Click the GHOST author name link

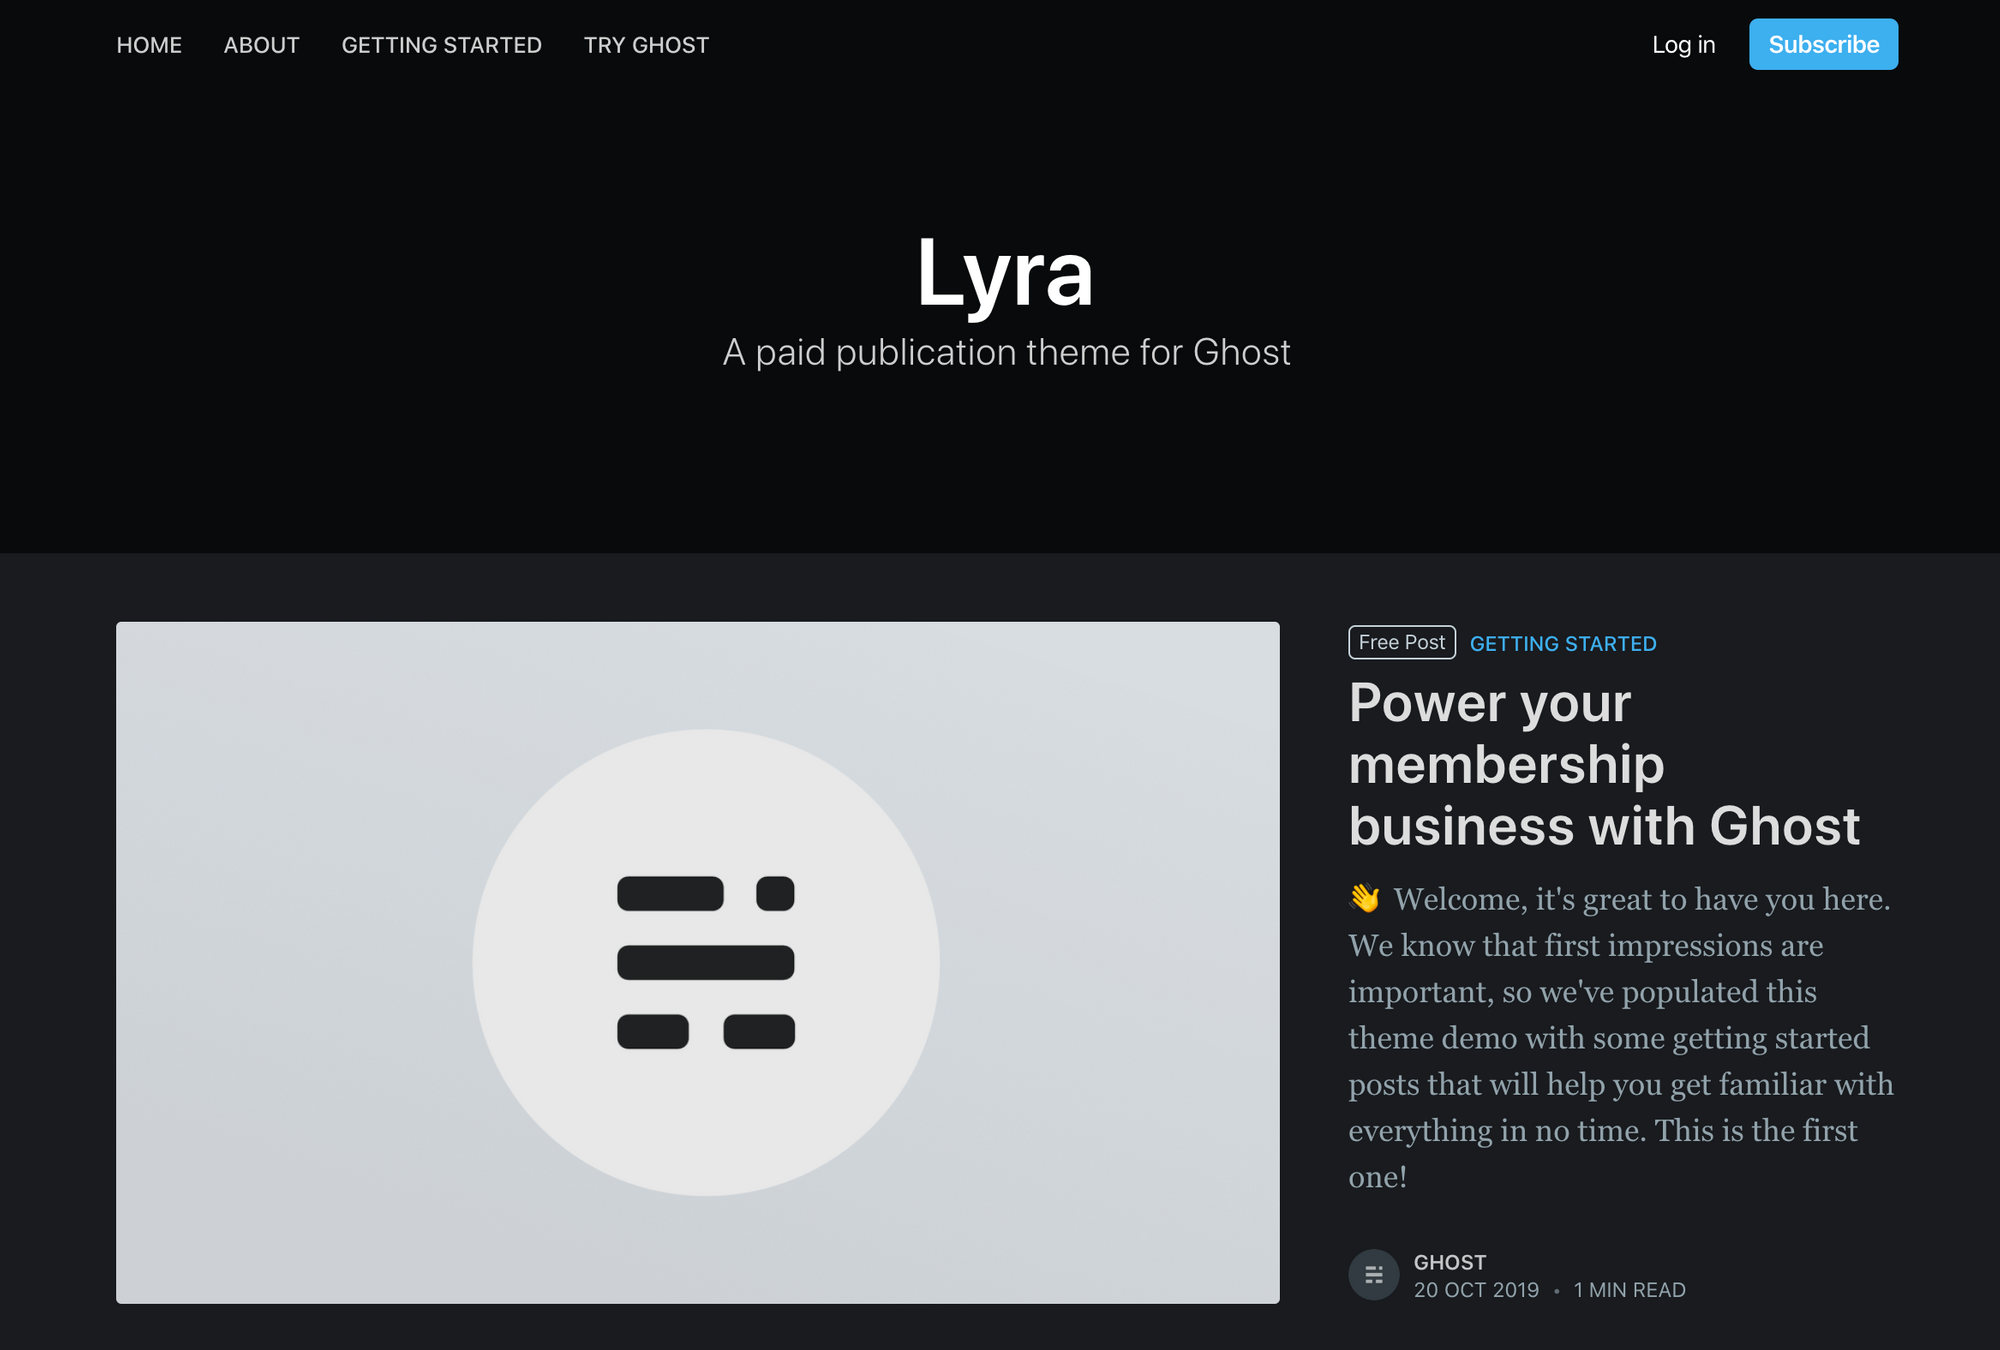click(x=1449, y=1262)
